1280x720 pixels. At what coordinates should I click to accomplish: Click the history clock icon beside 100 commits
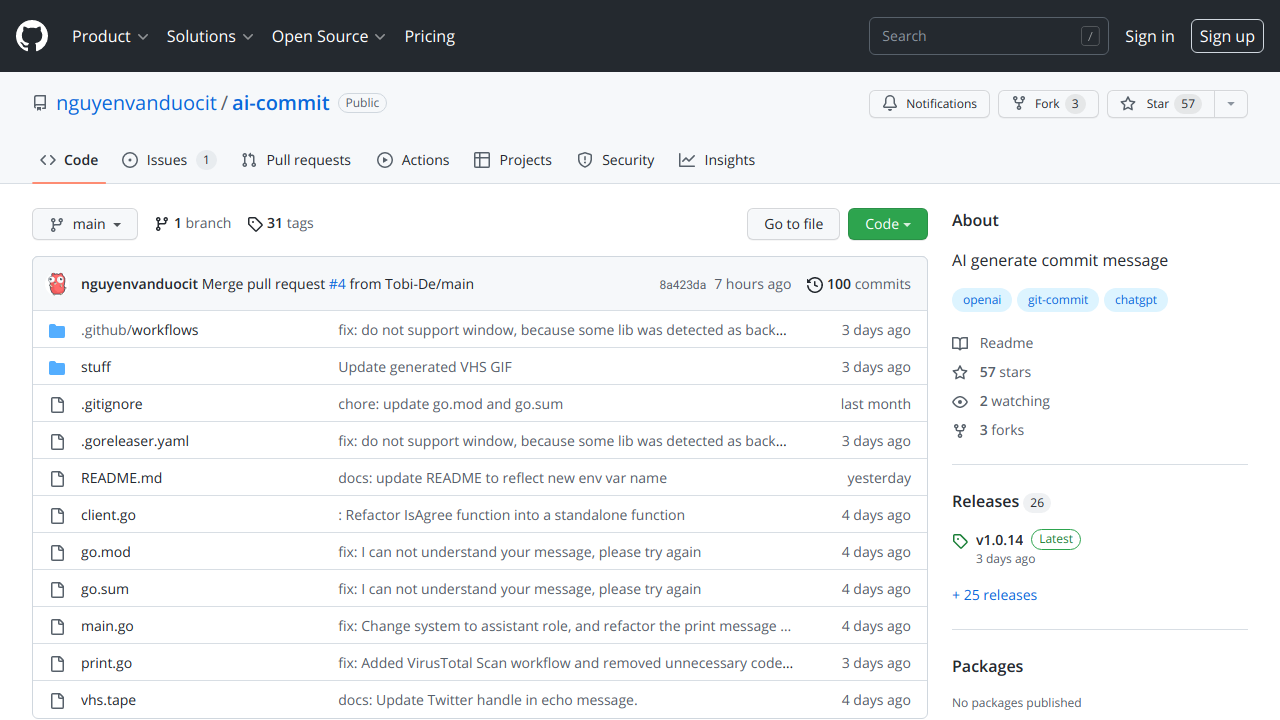tap(815, 284)
